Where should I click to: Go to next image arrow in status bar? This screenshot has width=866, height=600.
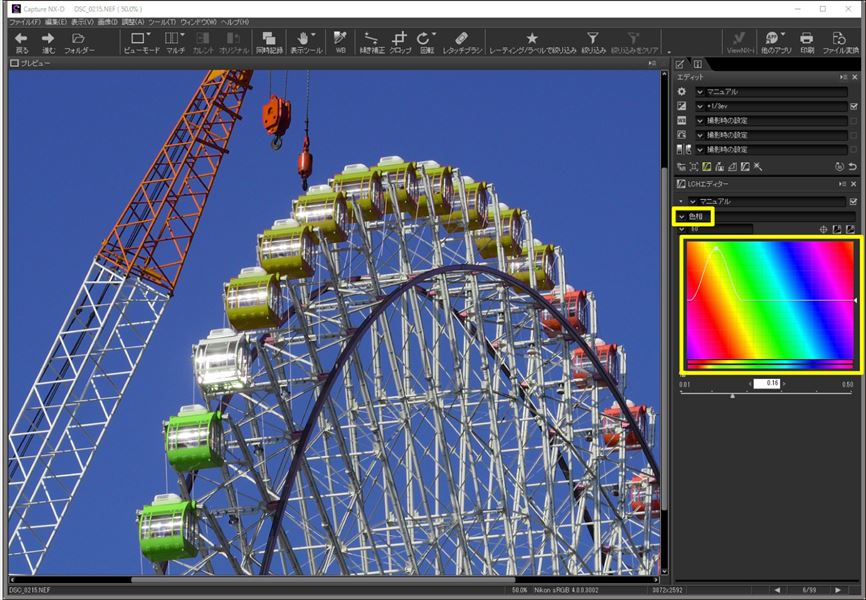point(838,591)
